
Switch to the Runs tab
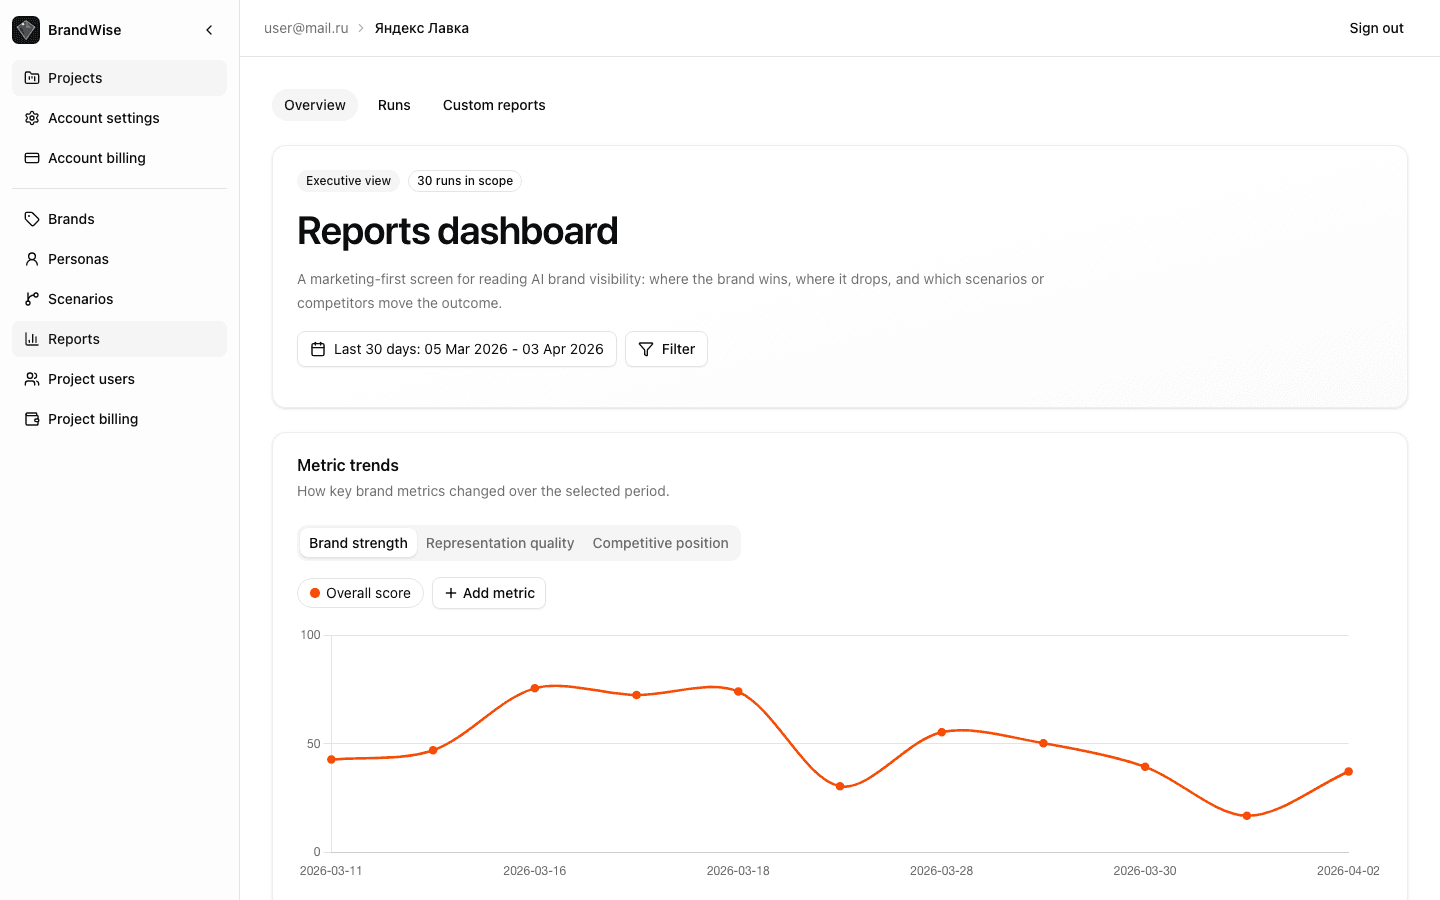[394, 104]
